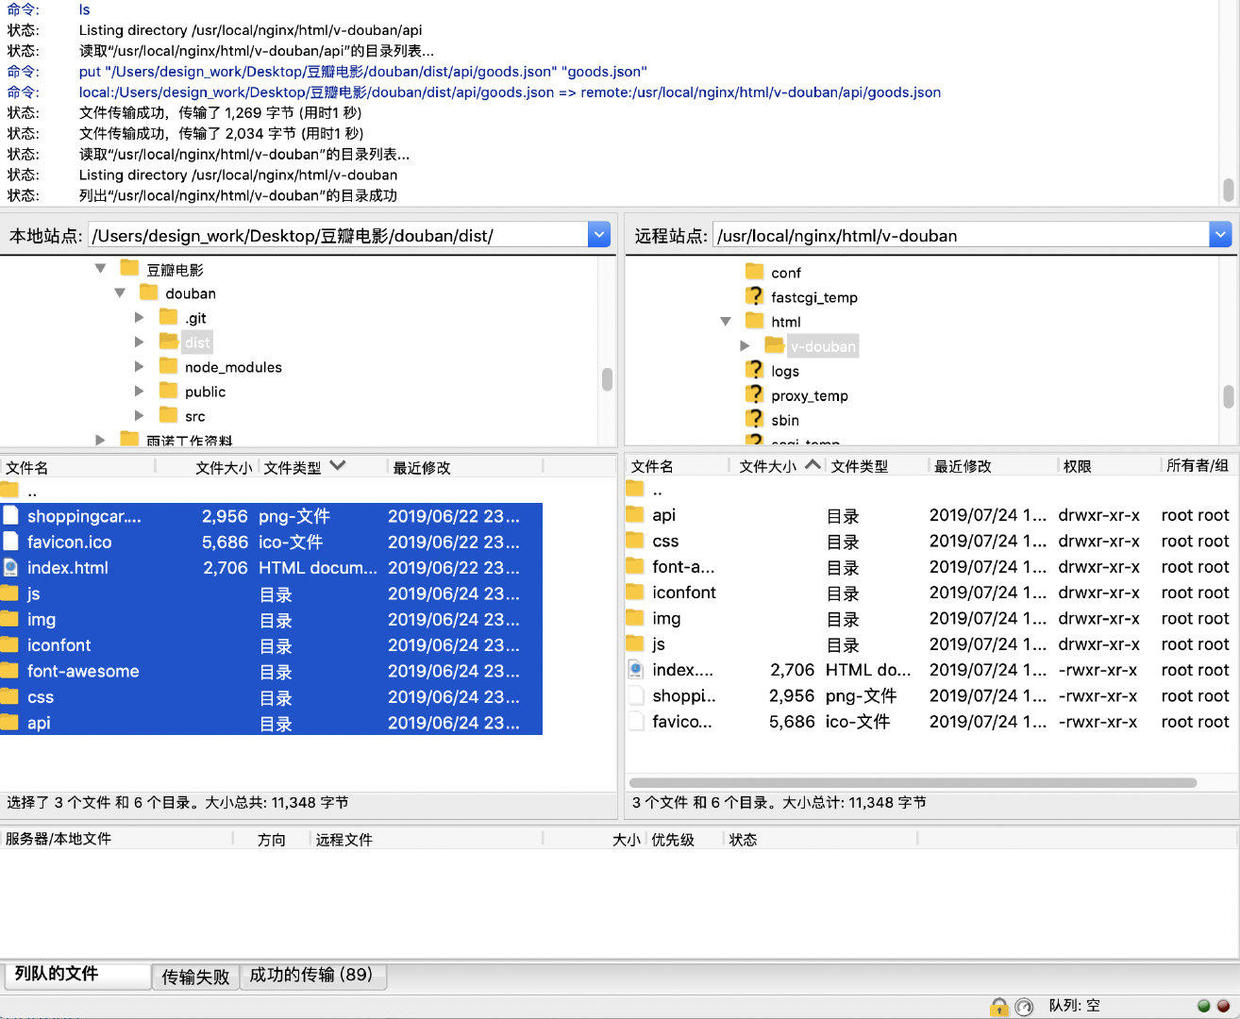Select remote favico... ico file row
1240x1019 pixels.
(x=930, y=721)
